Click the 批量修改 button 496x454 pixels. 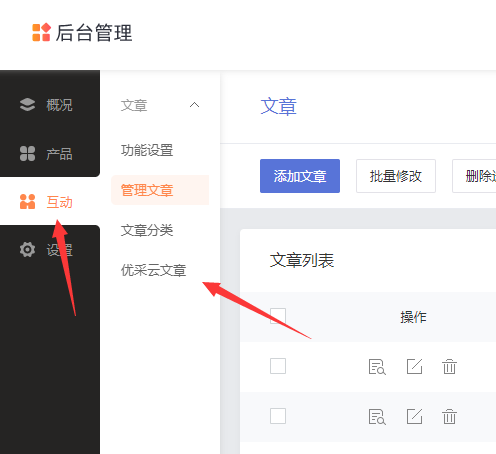(396, 176)
